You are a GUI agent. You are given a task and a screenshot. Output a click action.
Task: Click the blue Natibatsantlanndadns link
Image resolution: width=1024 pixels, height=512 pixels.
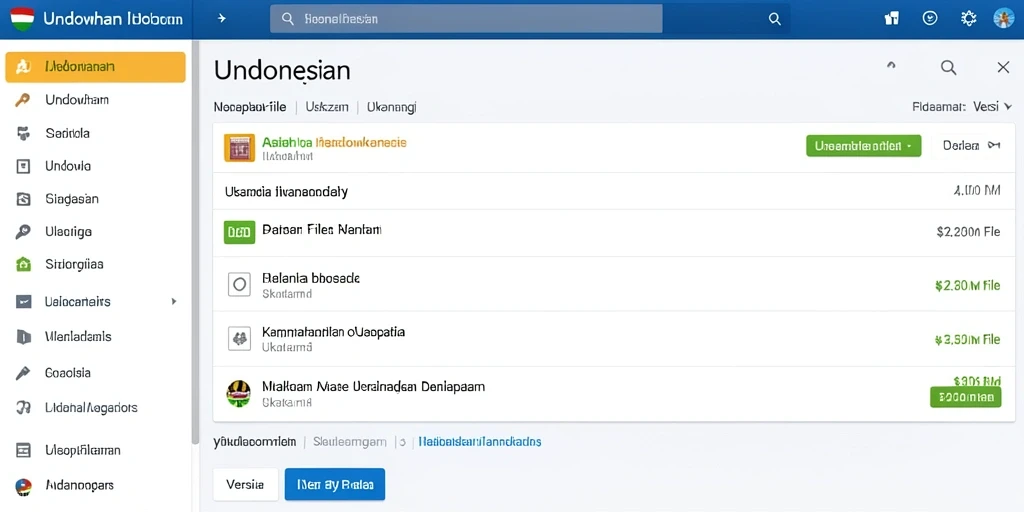pos(480,442)
